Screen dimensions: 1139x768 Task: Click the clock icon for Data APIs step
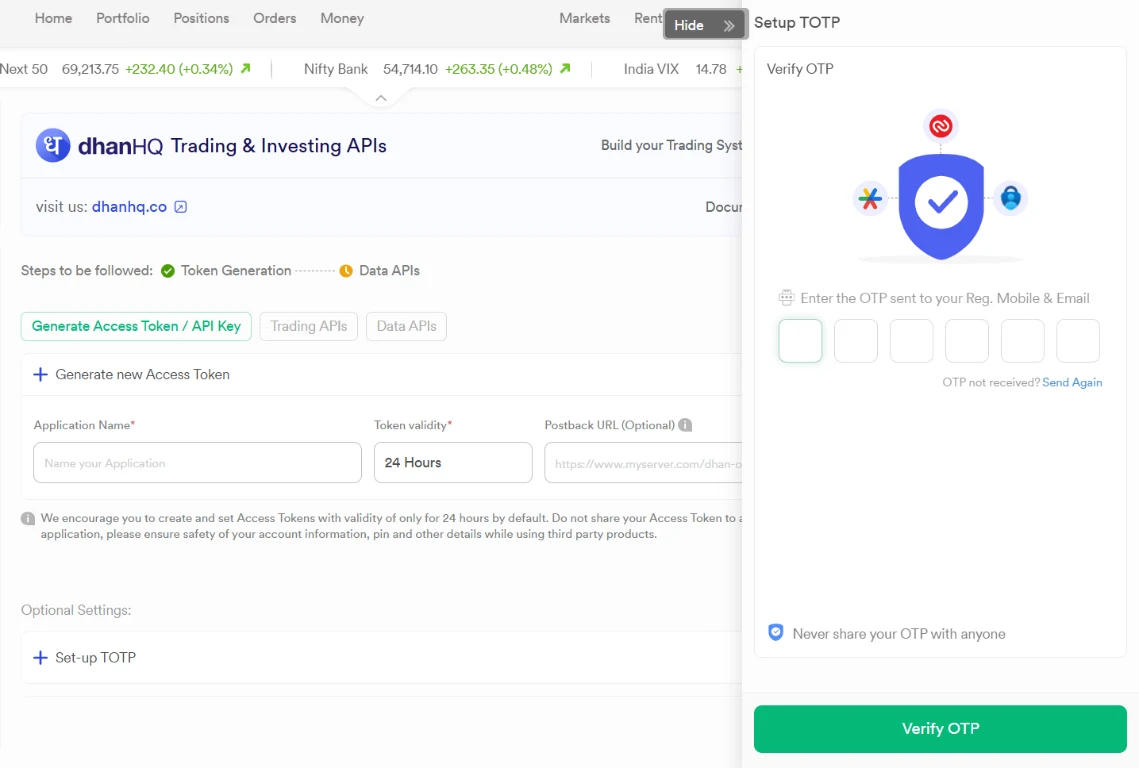tap(346, 271)
